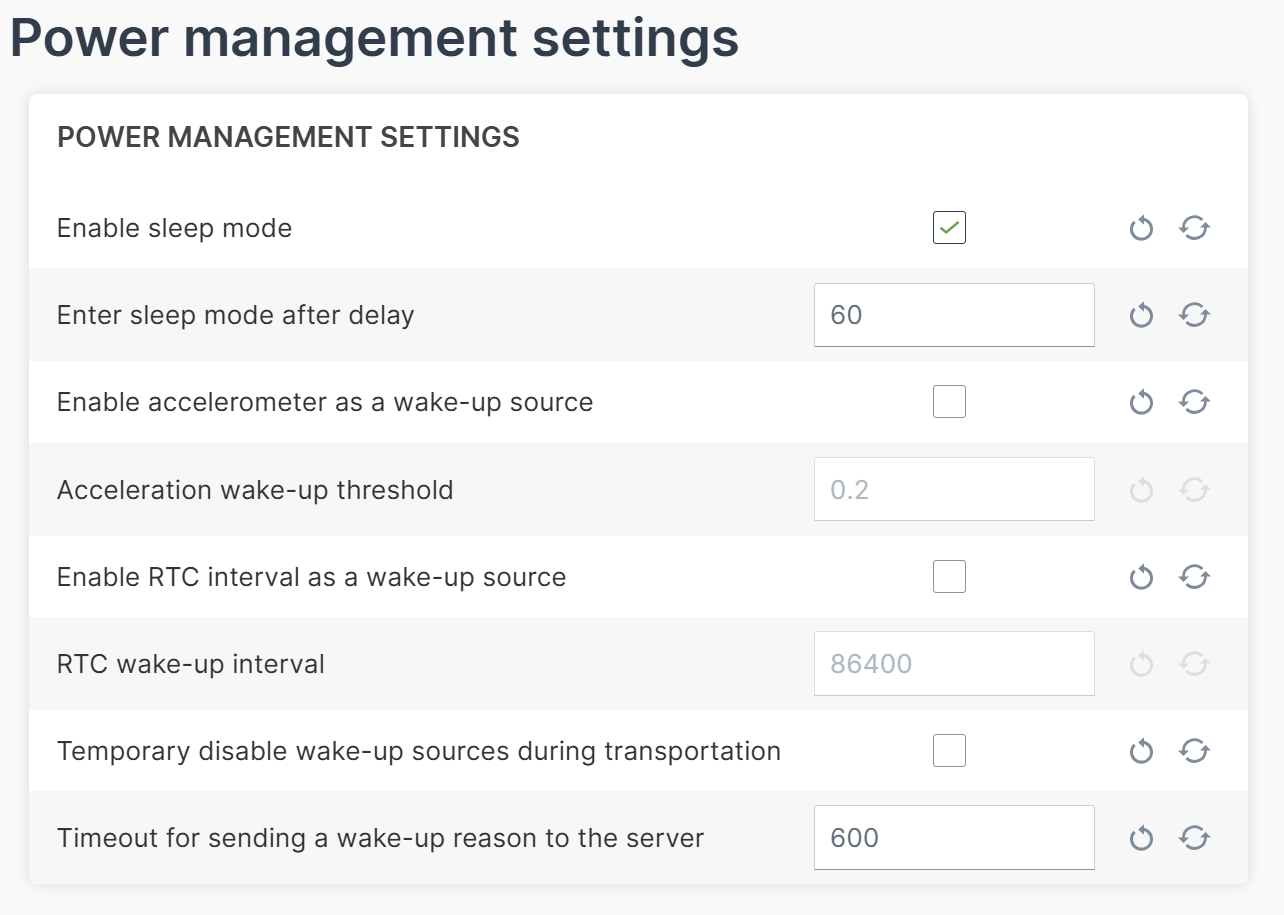Viewport: 1284px width, 915px height.
Task: Reset the RTC interval wake-up source setting
Action: (1141, 576)
